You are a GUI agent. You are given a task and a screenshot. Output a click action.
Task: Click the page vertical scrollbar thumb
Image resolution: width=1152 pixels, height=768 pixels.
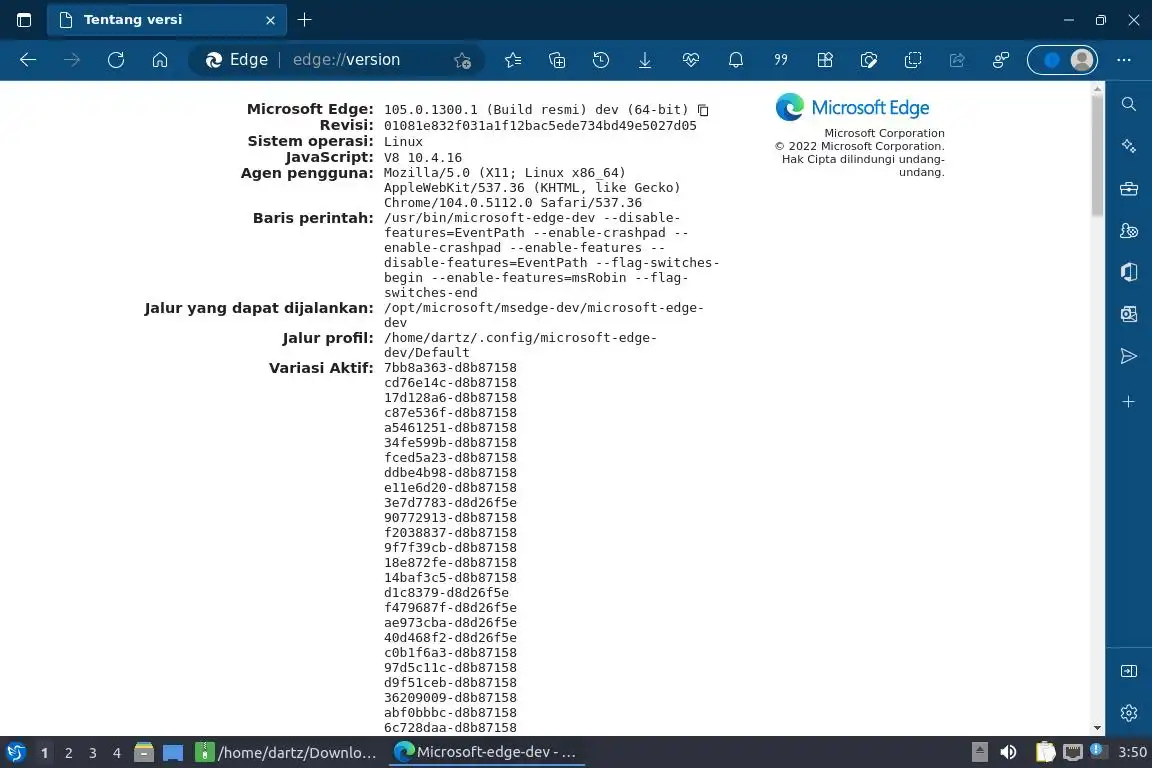point(1098,154)
